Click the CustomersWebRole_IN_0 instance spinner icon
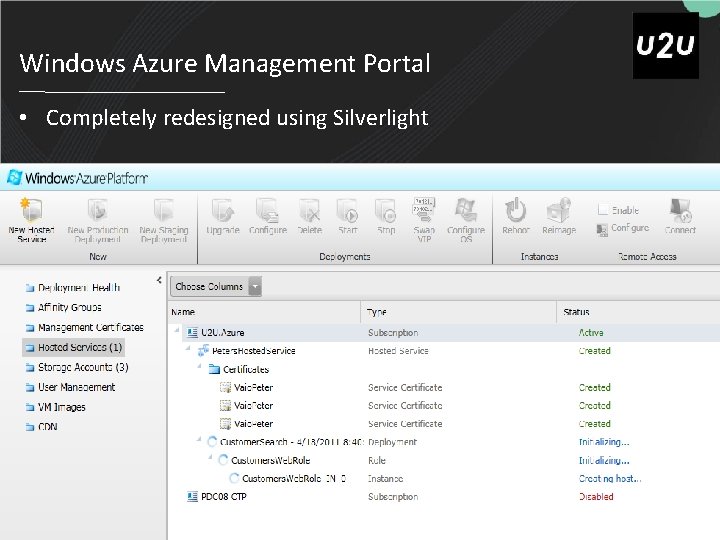The image size is (720, 540). click(234, 478)
